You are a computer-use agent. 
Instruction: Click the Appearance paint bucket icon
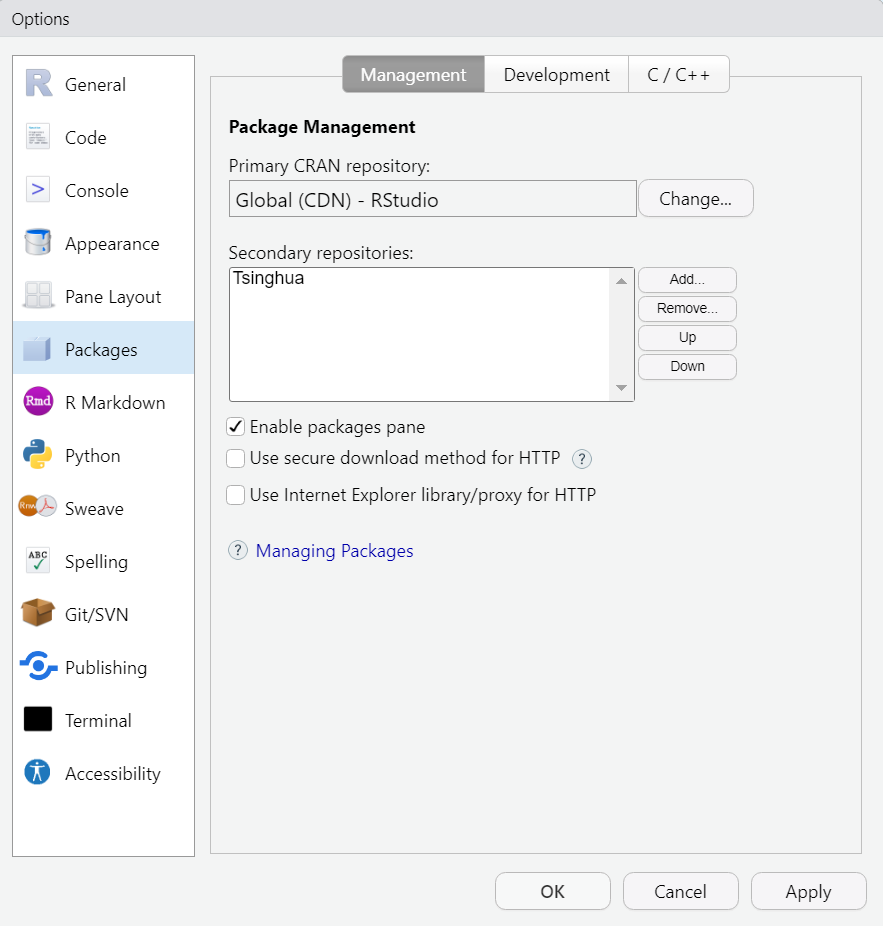point(38,242)
